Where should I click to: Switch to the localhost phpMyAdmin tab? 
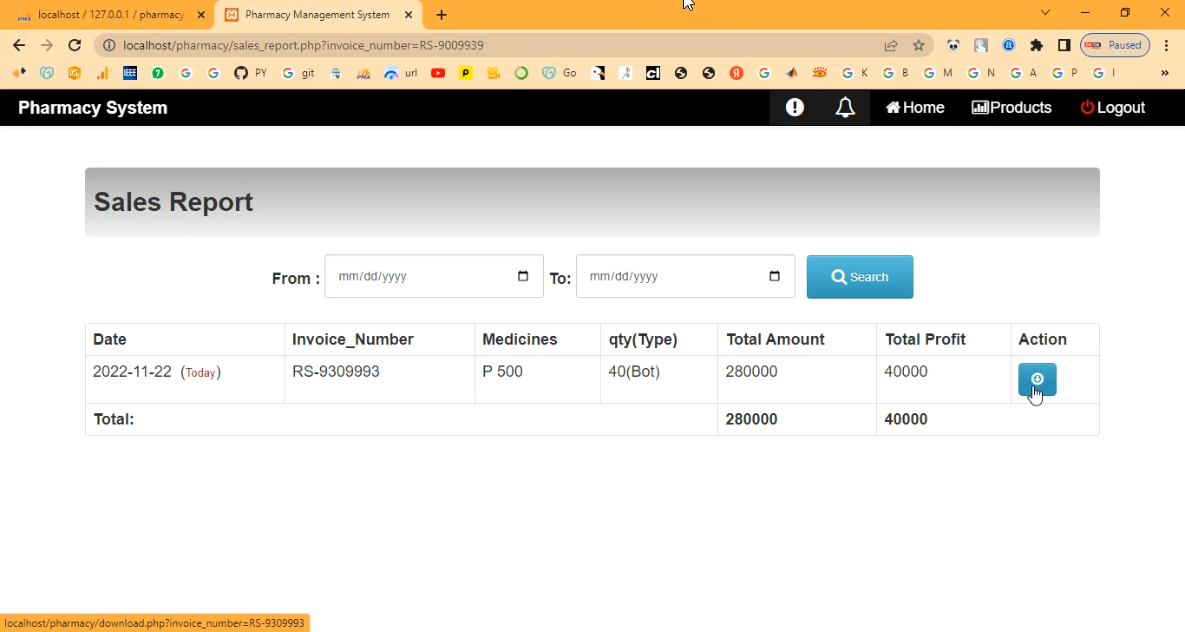105,15
